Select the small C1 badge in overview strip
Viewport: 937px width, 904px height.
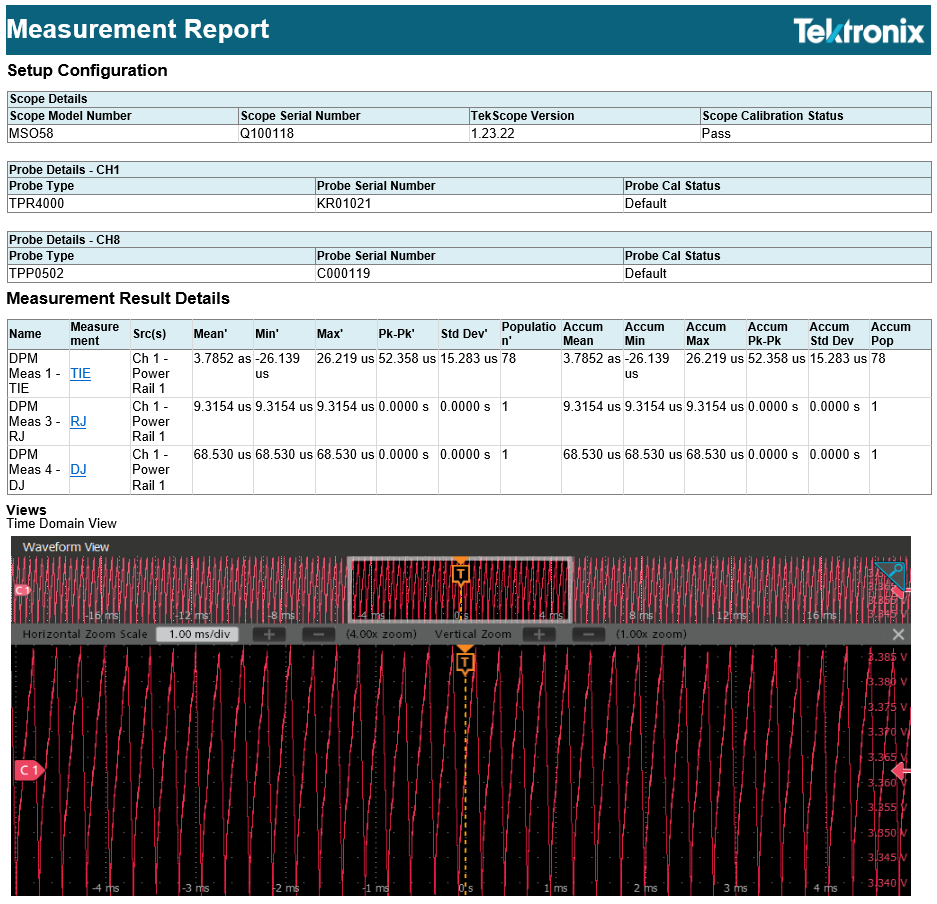pos(22,591)
